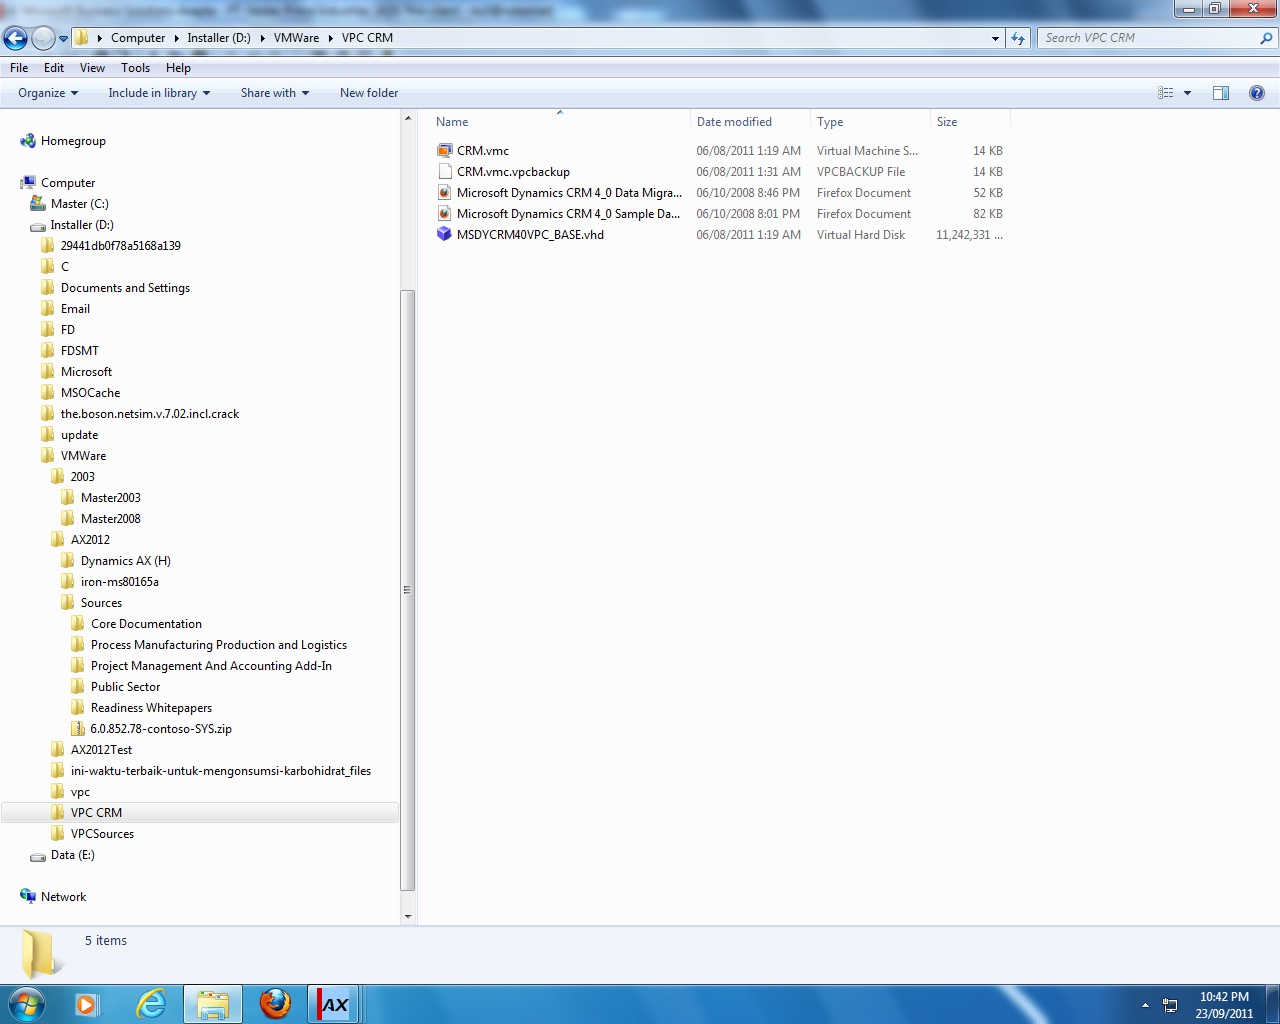The width and height of the screenshot is (1280, 1024).
Task: Select the 6.0.852.78-contoso-SYS.zip archive icon
Action: (78, 728)
